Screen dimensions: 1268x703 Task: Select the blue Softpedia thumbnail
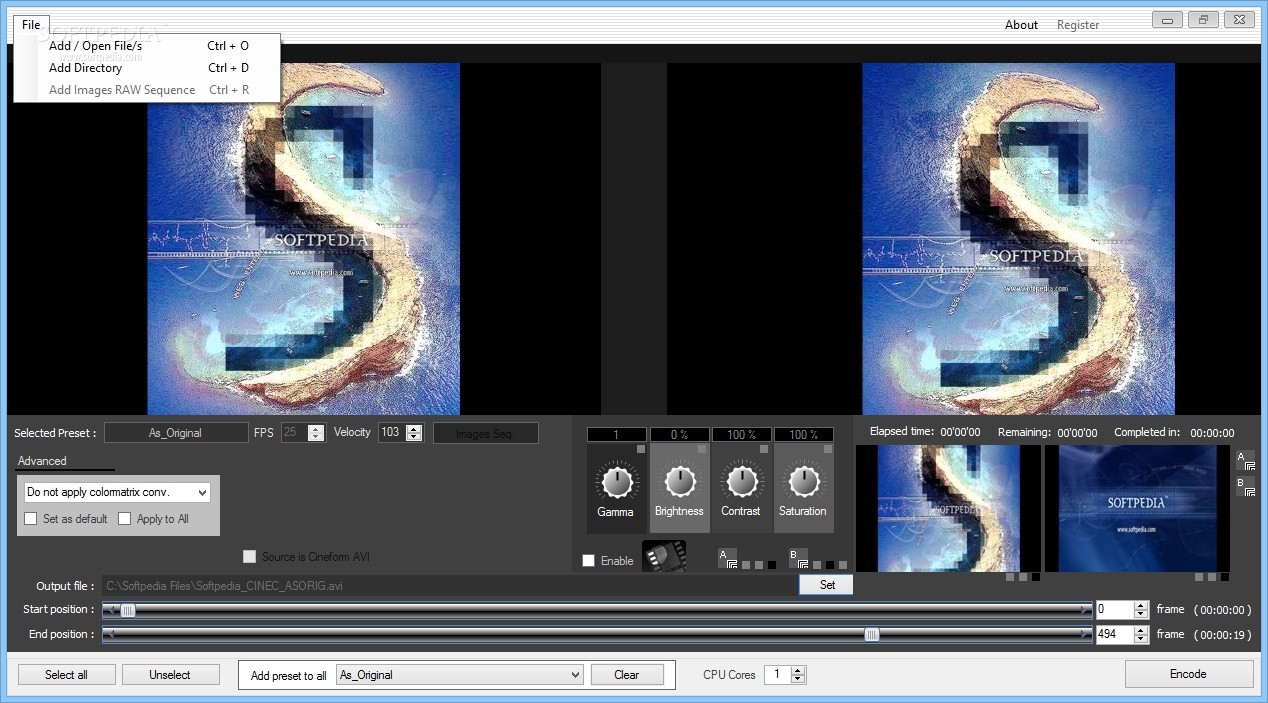pyautogui.click(x=1137, y=508)
